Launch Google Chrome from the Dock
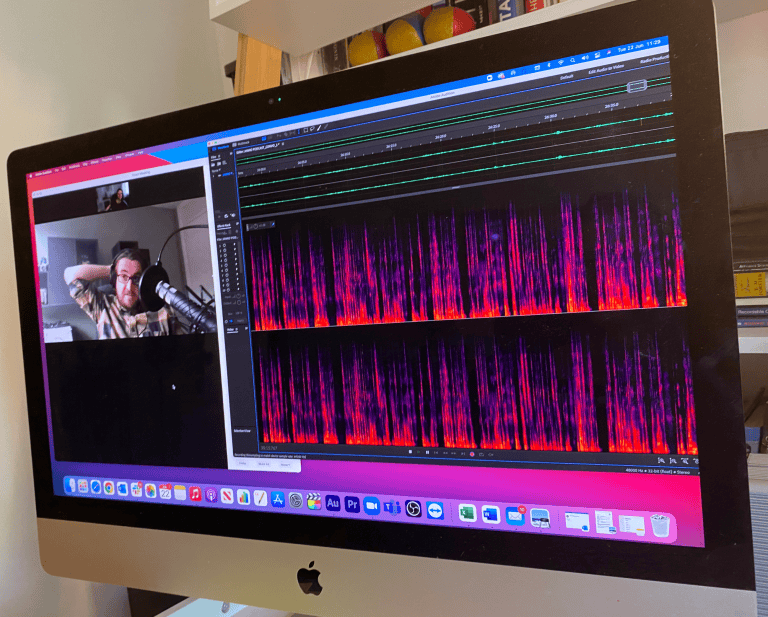Screen dimensions: 768x617 (x=109, y=488)
